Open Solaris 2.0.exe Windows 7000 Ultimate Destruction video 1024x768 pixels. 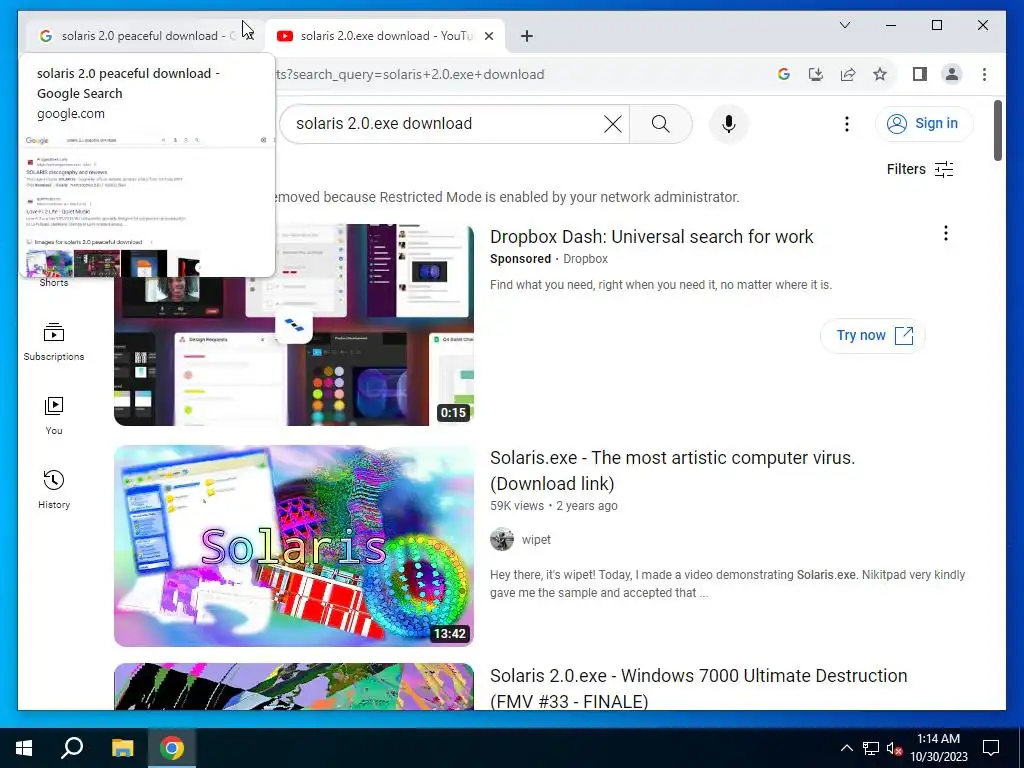[698, 688]
